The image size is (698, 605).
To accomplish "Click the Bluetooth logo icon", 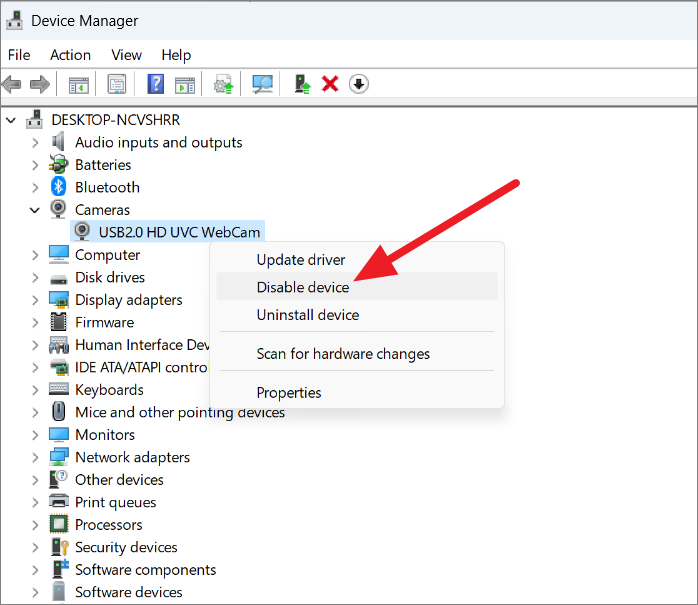I will [58, 187].
